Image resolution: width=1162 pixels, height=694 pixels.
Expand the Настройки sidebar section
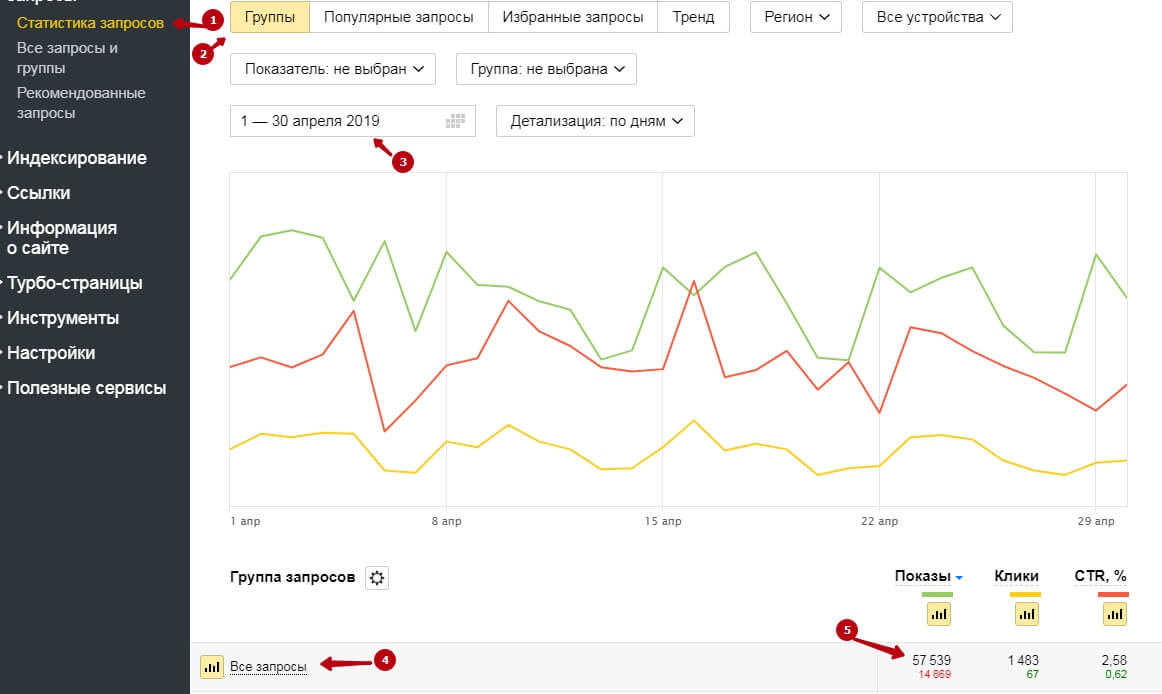[50, 353]
